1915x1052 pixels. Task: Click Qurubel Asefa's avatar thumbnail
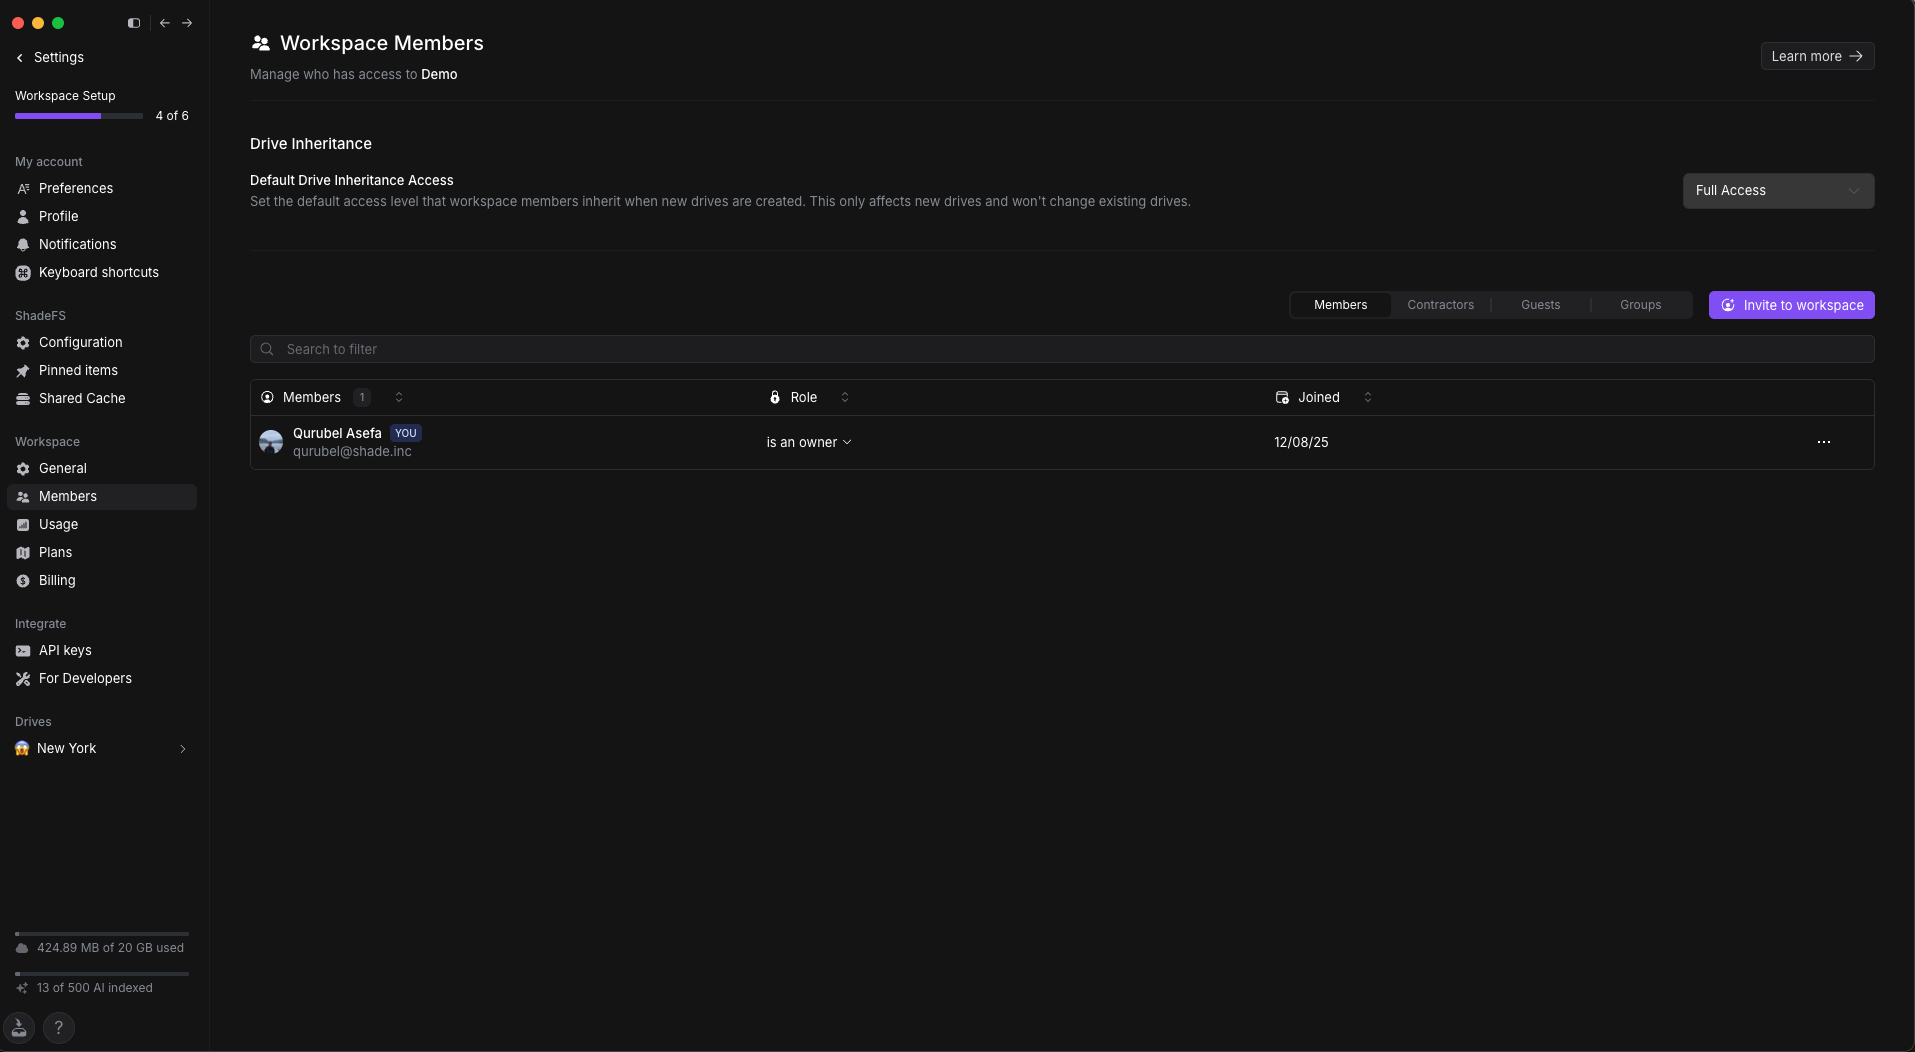(x=271, y=442)
